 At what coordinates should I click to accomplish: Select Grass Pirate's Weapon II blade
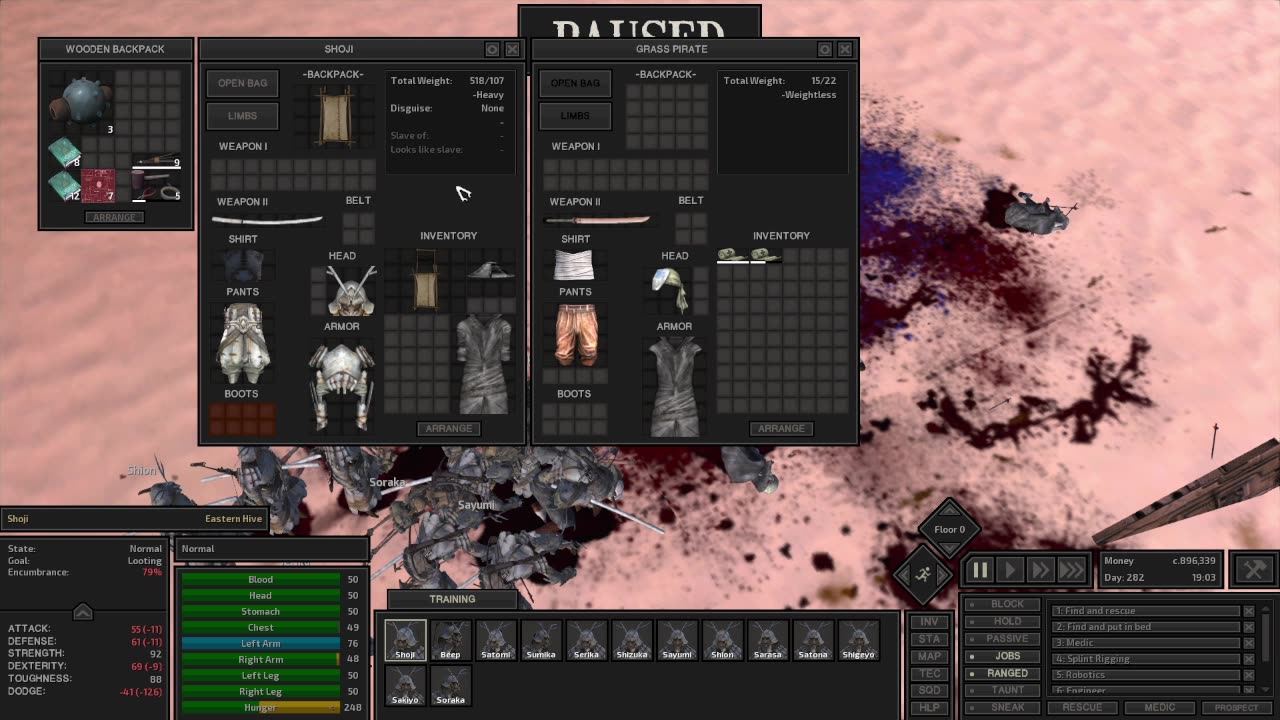coord(597,220)
